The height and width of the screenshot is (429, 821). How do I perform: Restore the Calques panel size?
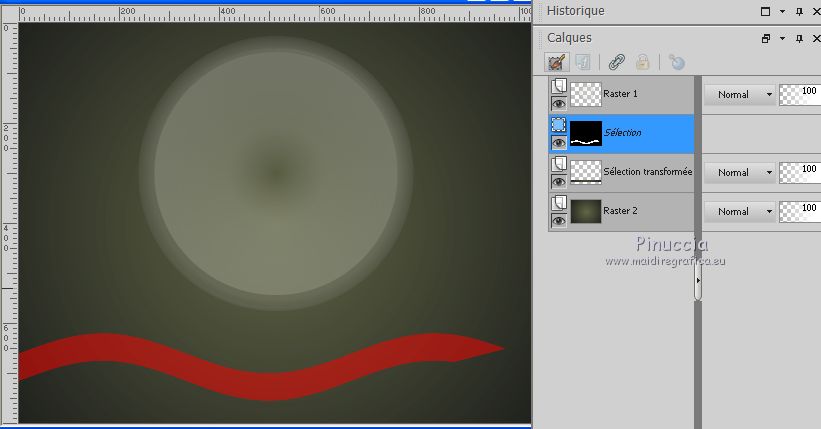(x=765, y=38)
